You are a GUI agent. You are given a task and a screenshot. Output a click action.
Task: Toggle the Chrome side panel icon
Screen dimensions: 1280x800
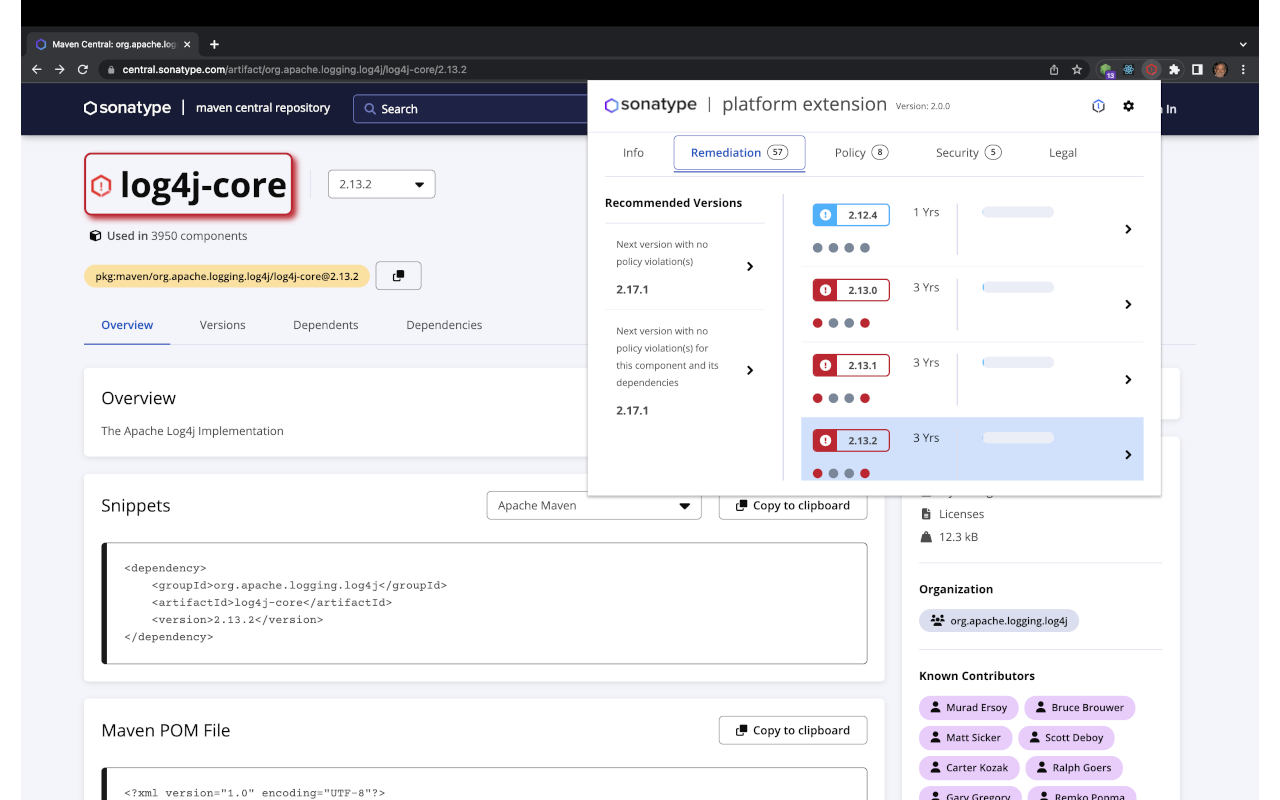tap(1197, 70)
